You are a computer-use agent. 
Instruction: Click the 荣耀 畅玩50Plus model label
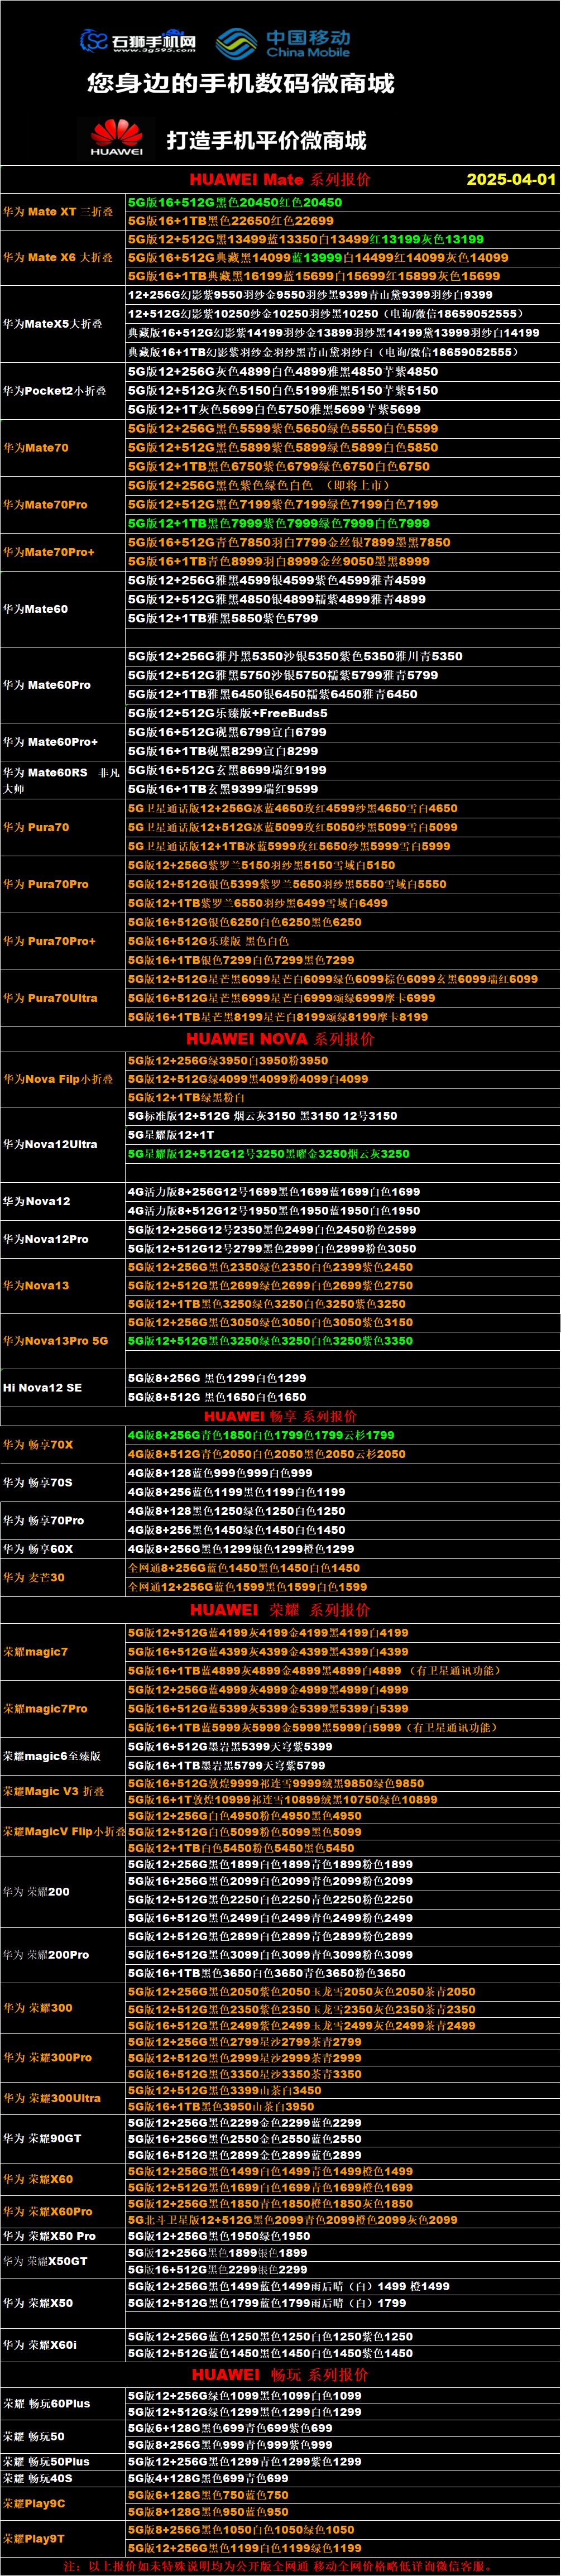click(x=46, y=2461)
